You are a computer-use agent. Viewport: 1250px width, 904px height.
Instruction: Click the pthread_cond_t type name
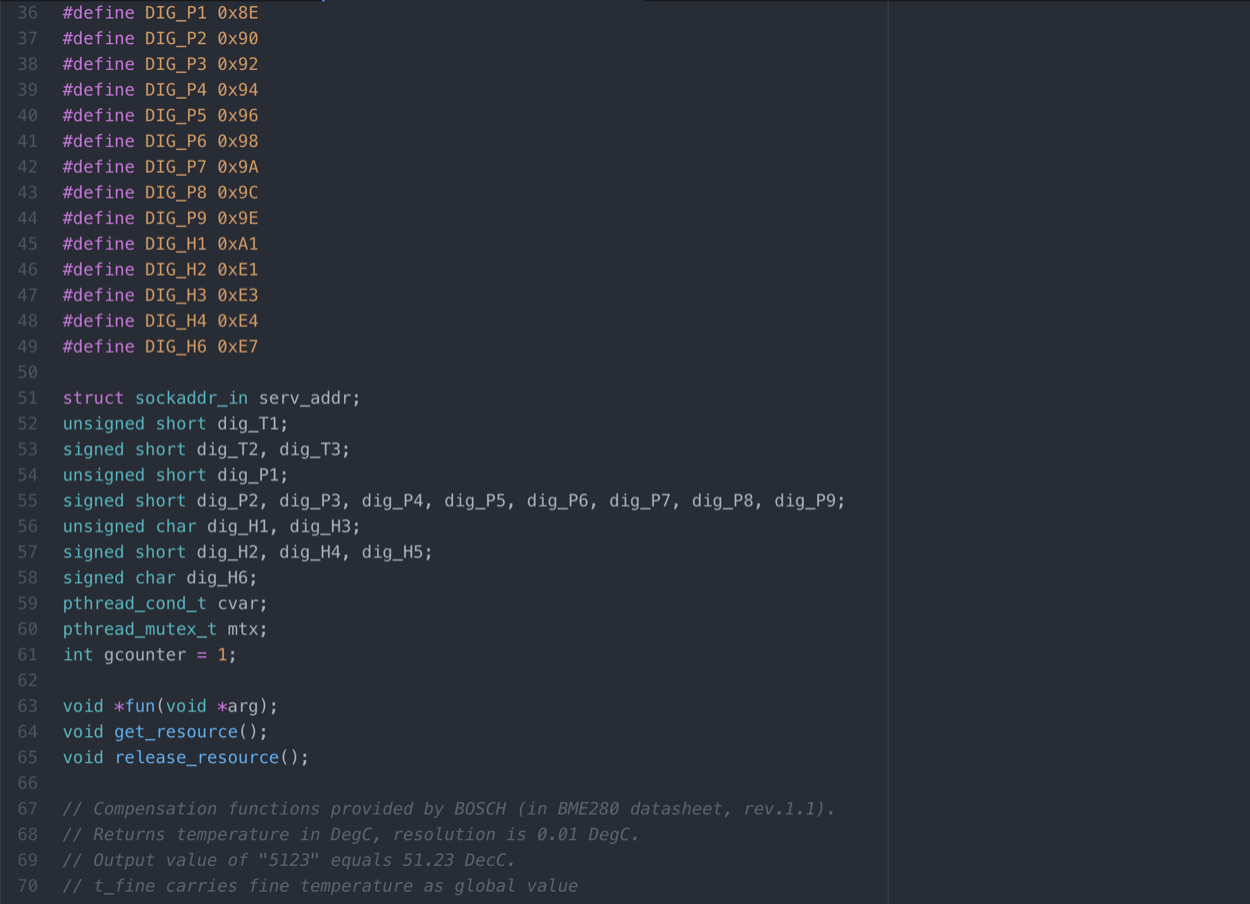(x=134, y=604)
